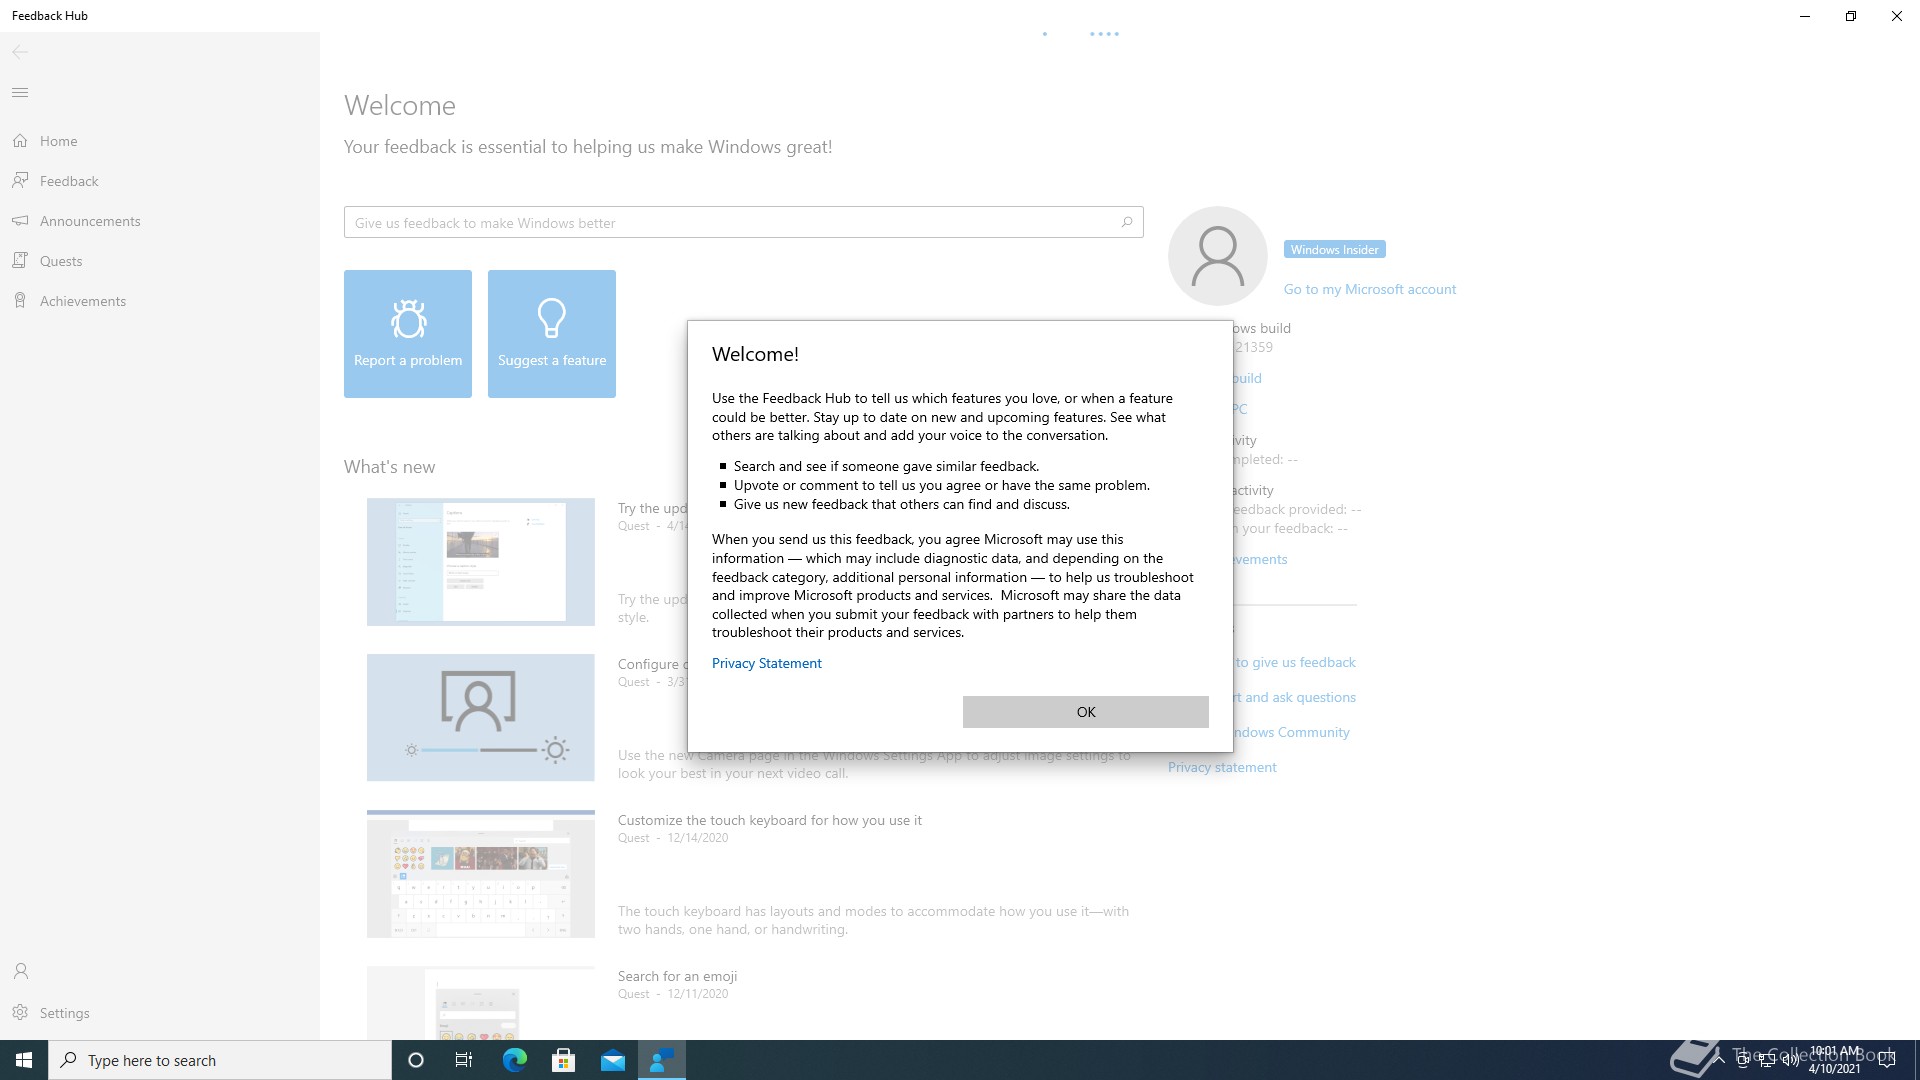Select Announcements menu label
The image size is (1920, 1080).
coord(90,221)
